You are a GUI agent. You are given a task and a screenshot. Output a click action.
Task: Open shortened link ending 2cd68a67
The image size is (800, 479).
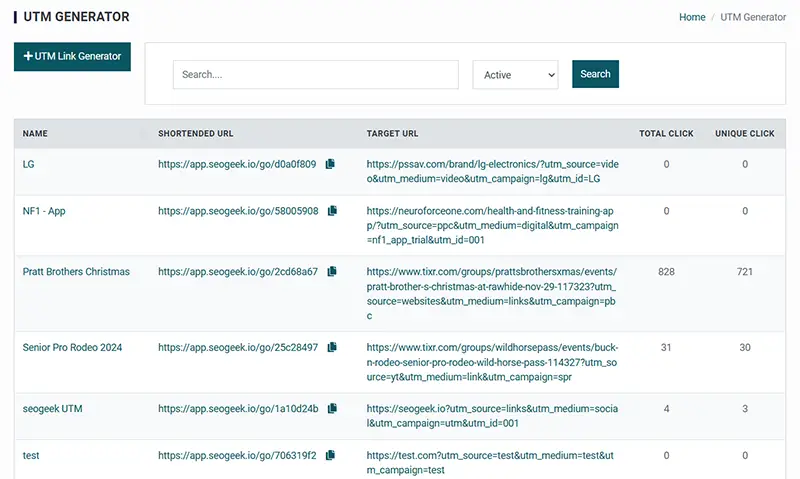(x=238, y=272)
